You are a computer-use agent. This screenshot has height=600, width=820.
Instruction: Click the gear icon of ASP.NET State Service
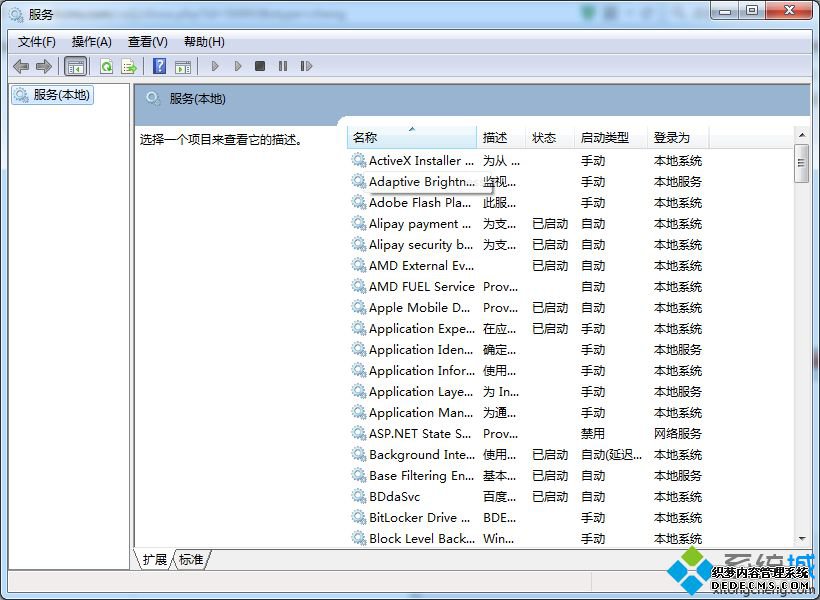(x=358, y=433)
